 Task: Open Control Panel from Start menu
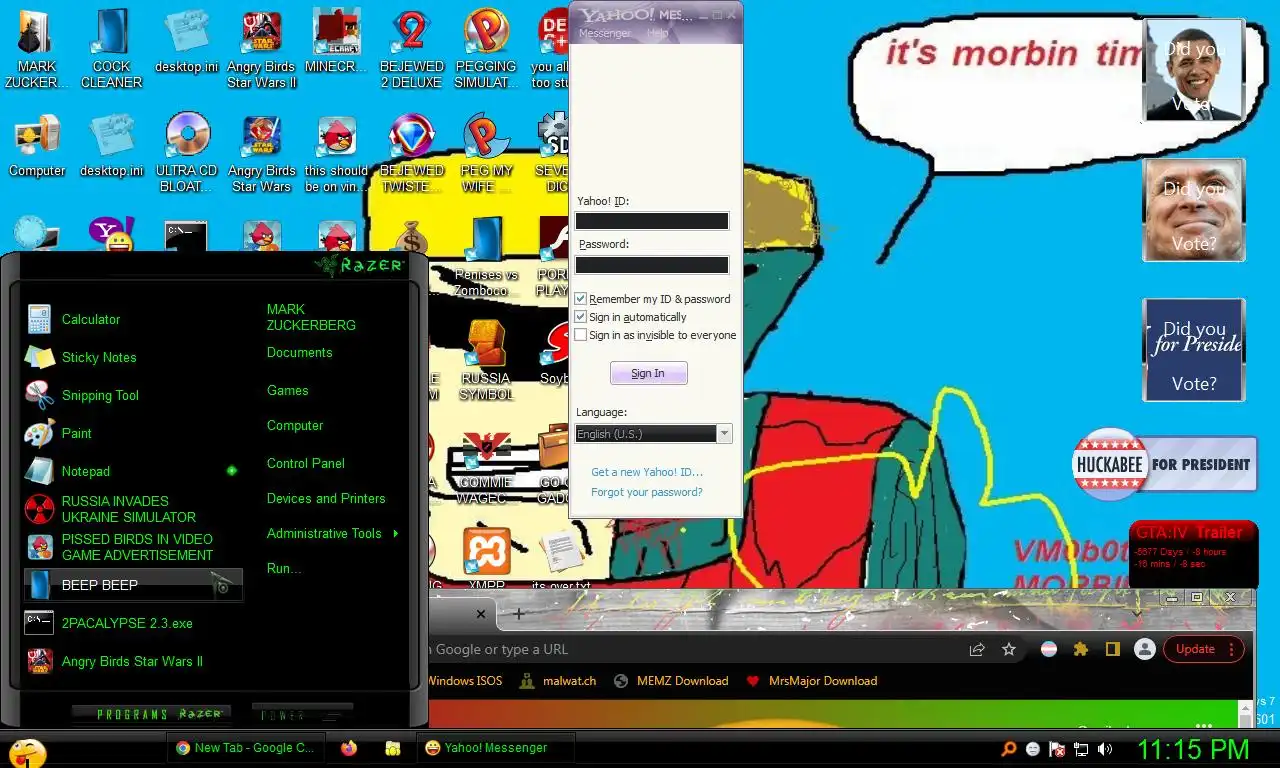pyautogui.click(x=305, y=463)
